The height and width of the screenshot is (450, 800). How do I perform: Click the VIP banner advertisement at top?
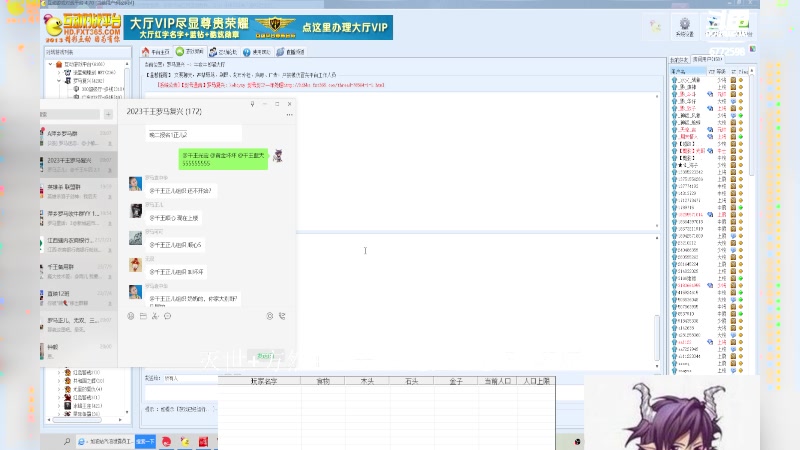(x=258, y=28)
